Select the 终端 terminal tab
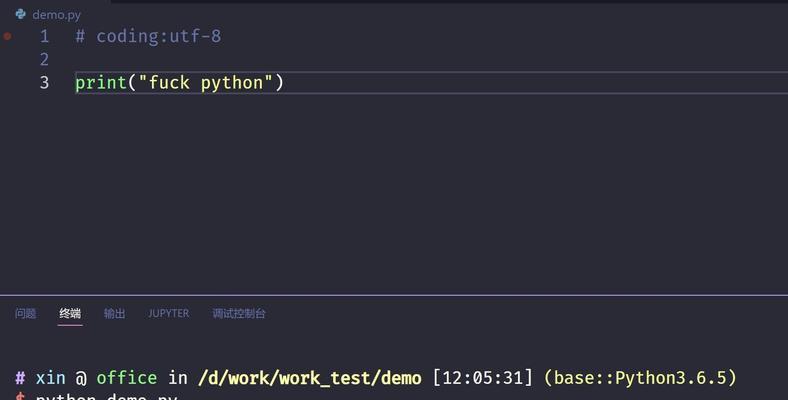 click(70, 314)
